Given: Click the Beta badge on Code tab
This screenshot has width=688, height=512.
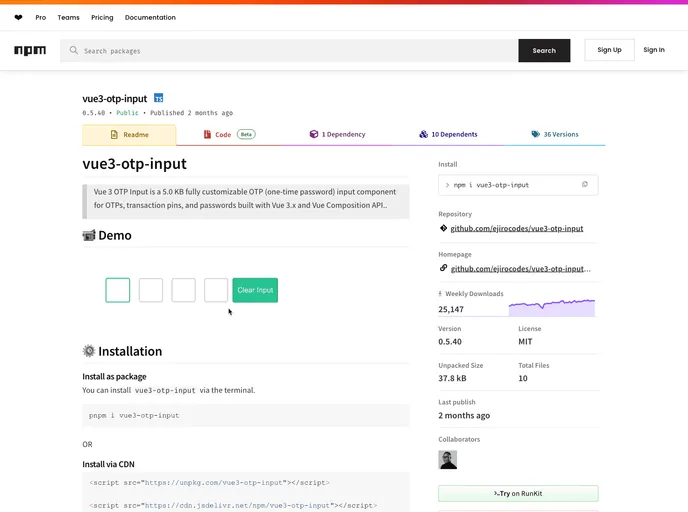Looking at the screenshot, I should (x=246, y=134).
